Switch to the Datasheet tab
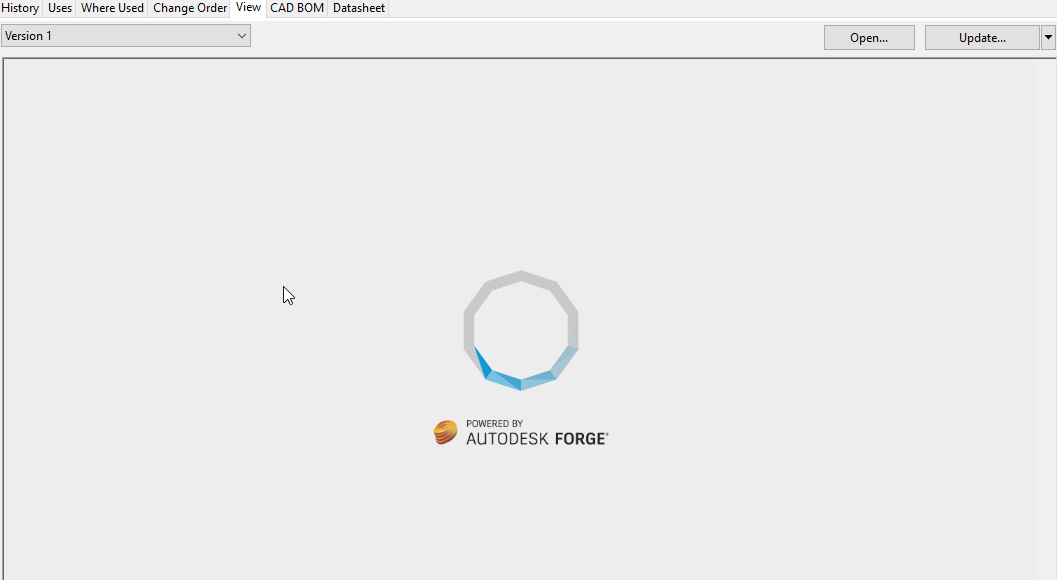 coord(359,8)
